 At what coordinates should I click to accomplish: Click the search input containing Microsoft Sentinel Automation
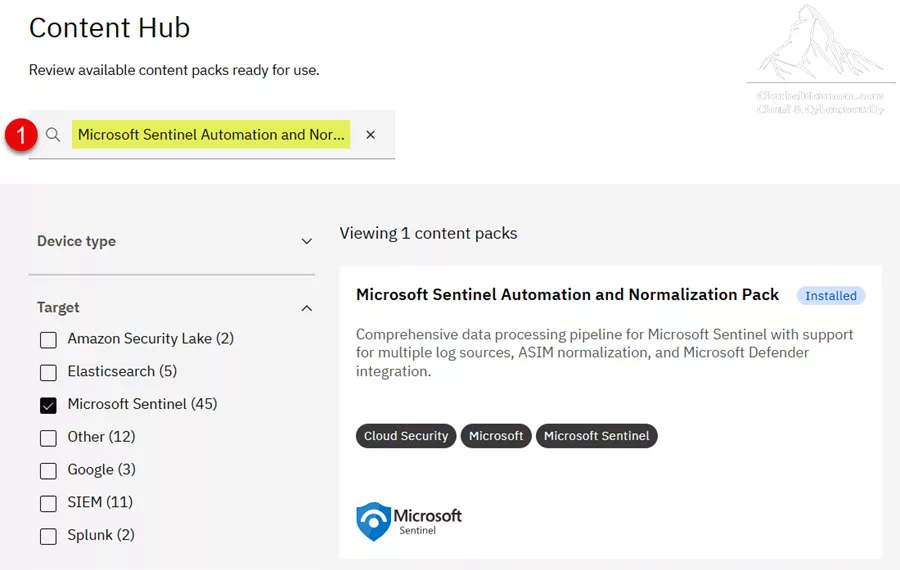click(x=211, y=135)
